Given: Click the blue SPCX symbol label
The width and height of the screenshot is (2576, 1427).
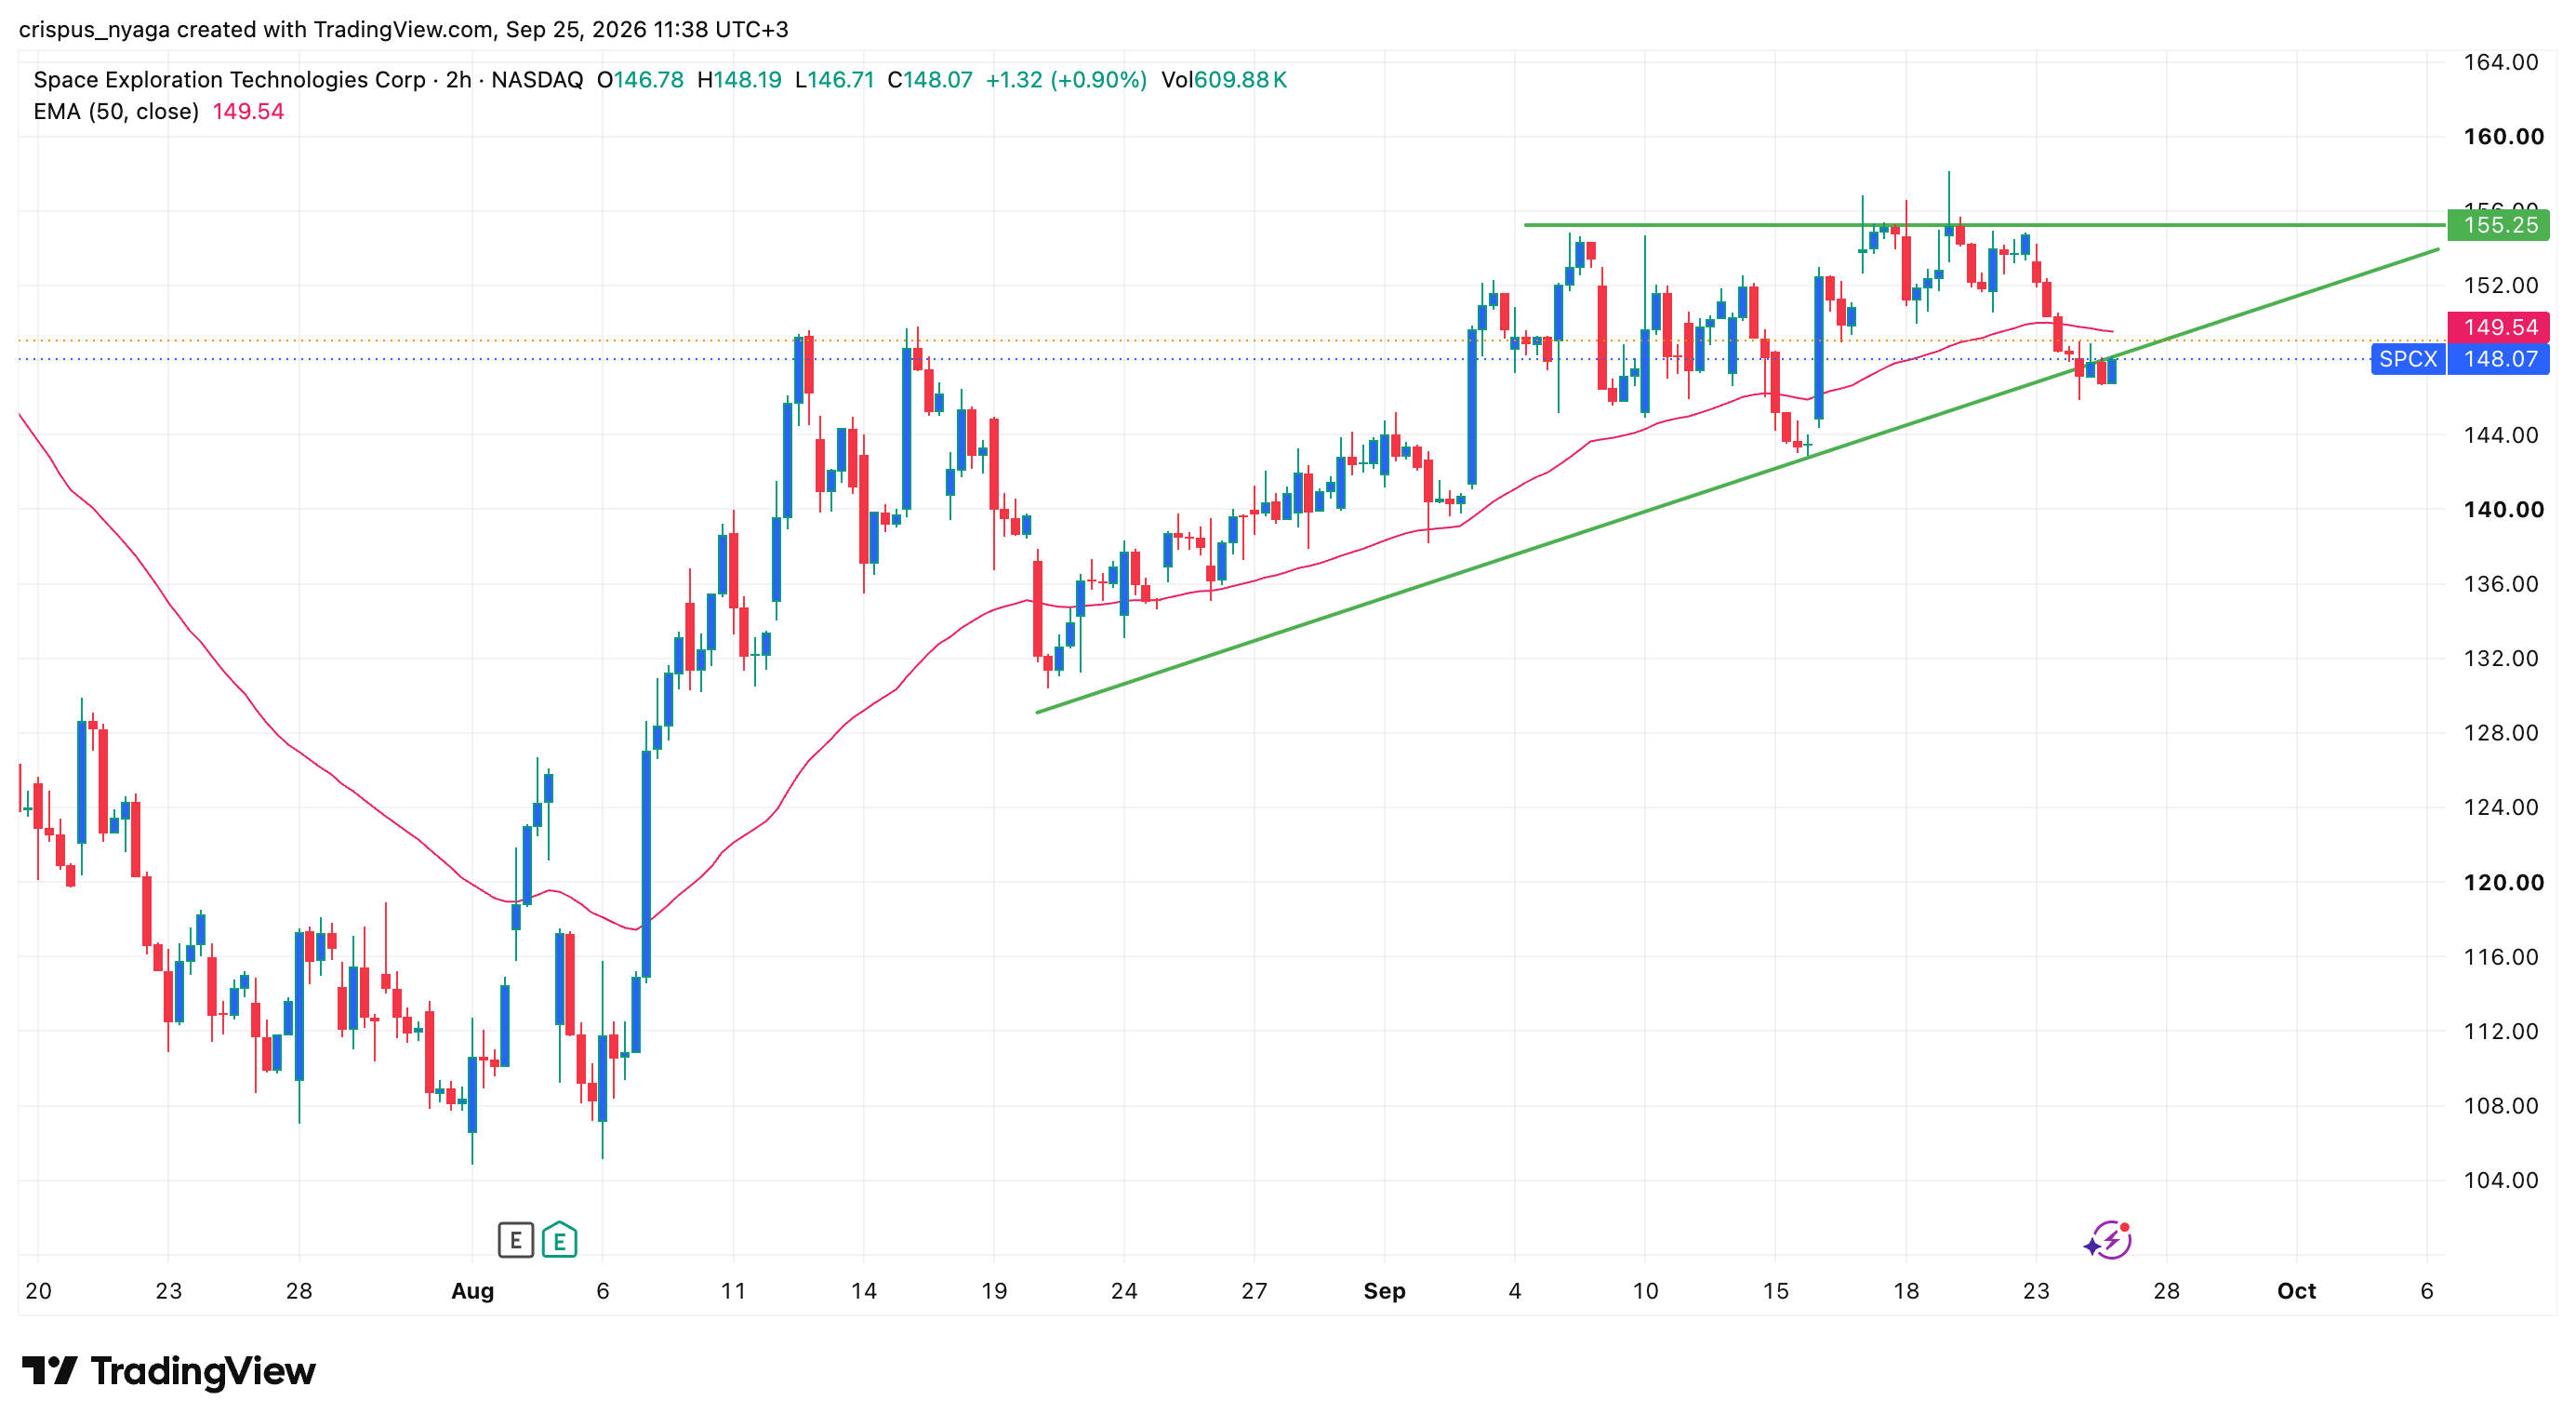Looking at the screenshot, I should coord(2408,359).
